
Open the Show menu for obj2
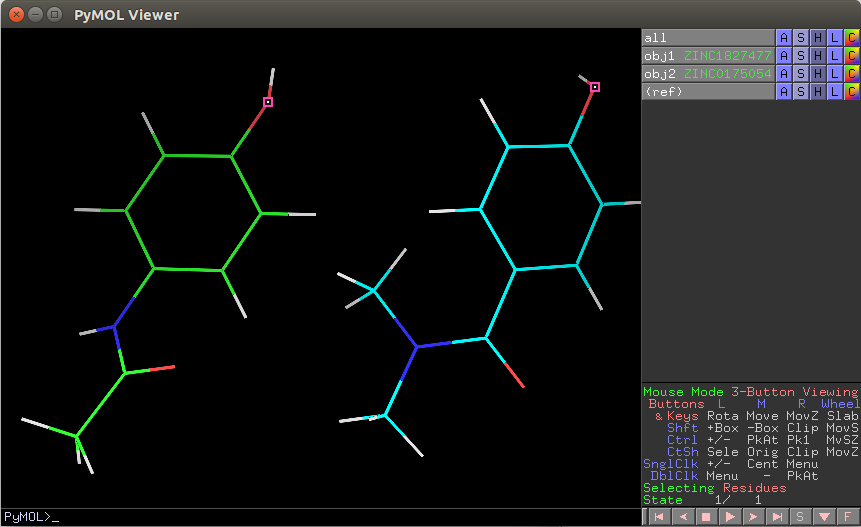[801, 74]
